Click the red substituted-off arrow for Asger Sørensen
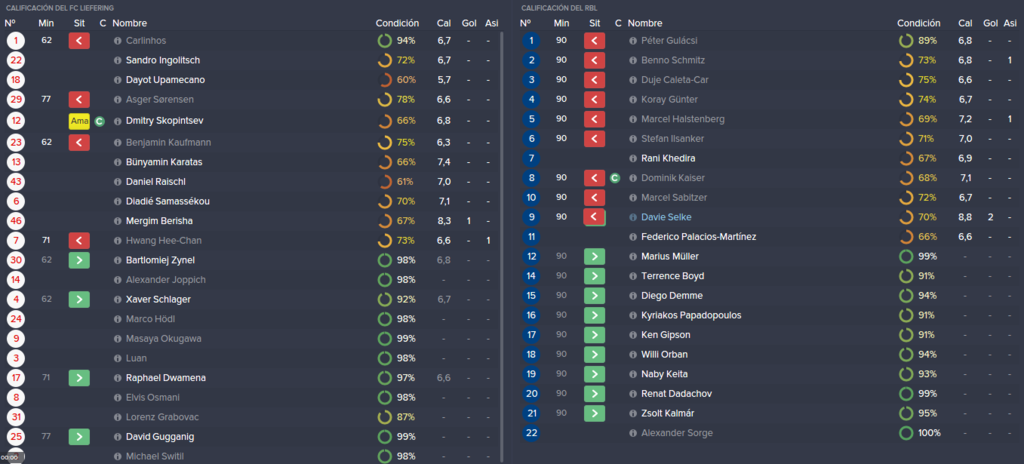The image size is (1024, 464). (x=78, y=99)
